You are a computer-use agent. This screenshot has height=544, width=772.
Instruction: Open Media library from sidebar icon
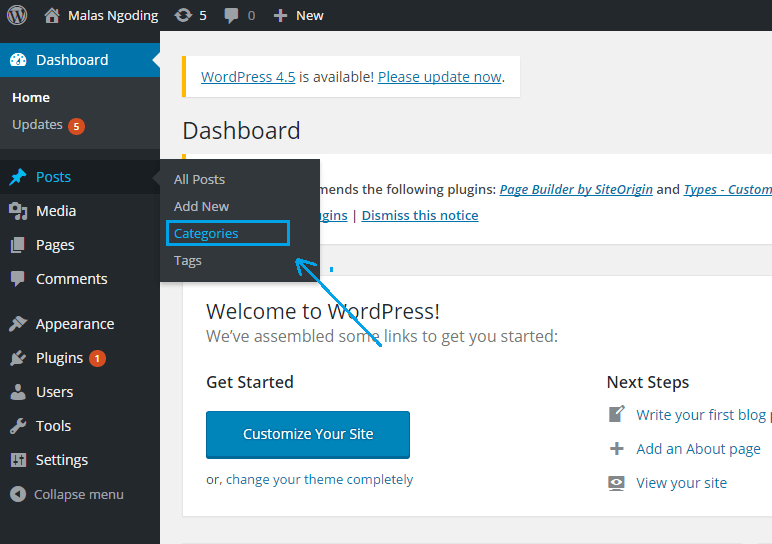pos(18,211)
